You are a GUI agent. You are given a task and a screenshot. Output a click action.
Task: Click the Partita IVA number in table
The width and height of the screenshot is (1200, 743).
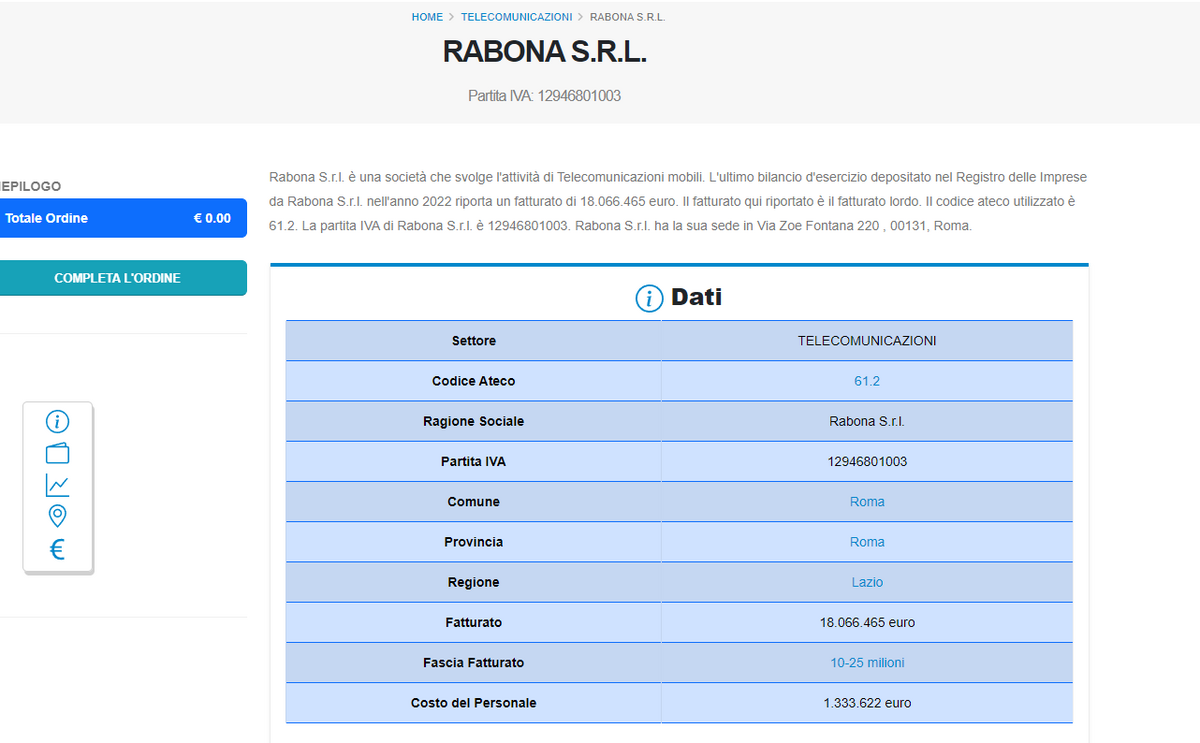click(867, 462)
